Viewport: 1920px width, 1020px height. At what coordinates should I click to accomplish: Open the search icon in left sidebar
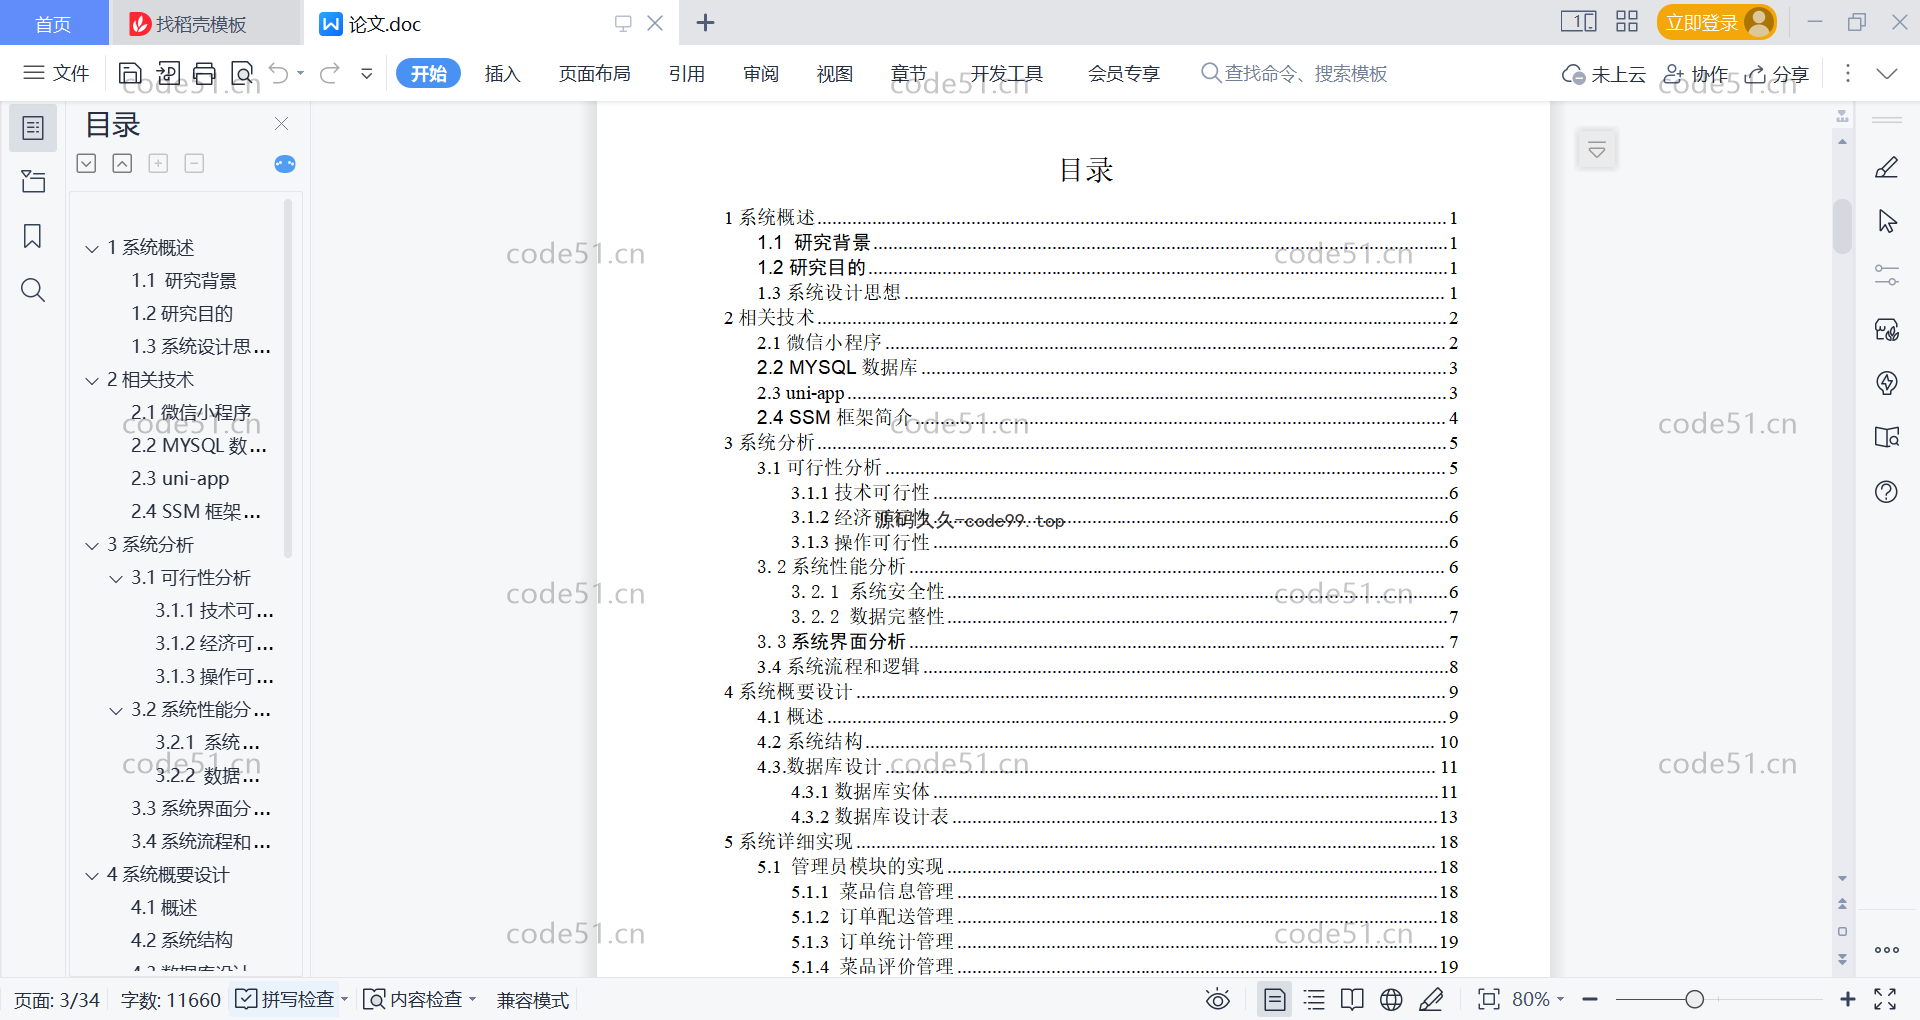[x=33, y=290]
